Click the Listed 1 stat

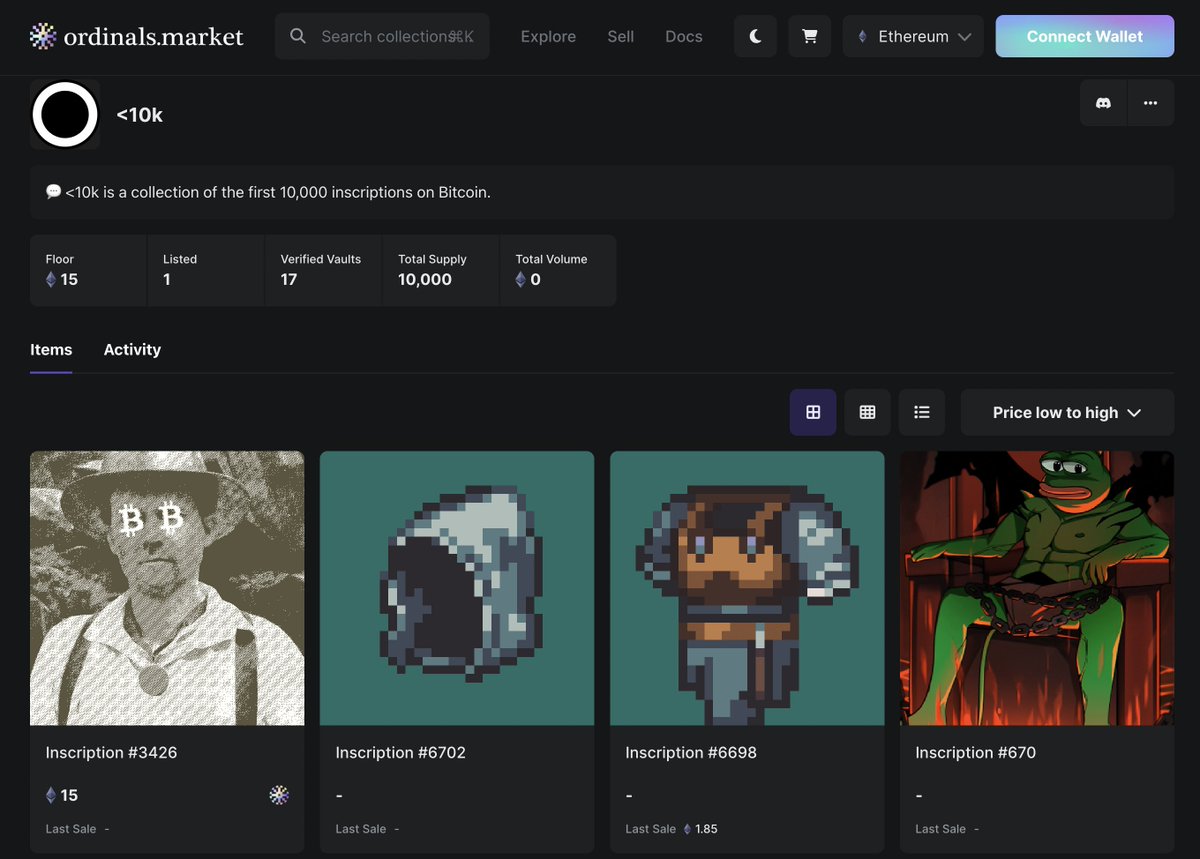pos(205,270)
